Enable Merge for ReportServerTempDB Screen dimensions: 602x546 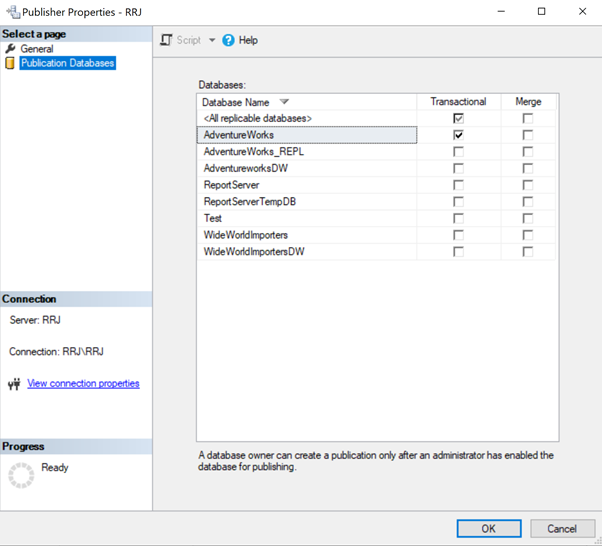click(528, 202)
